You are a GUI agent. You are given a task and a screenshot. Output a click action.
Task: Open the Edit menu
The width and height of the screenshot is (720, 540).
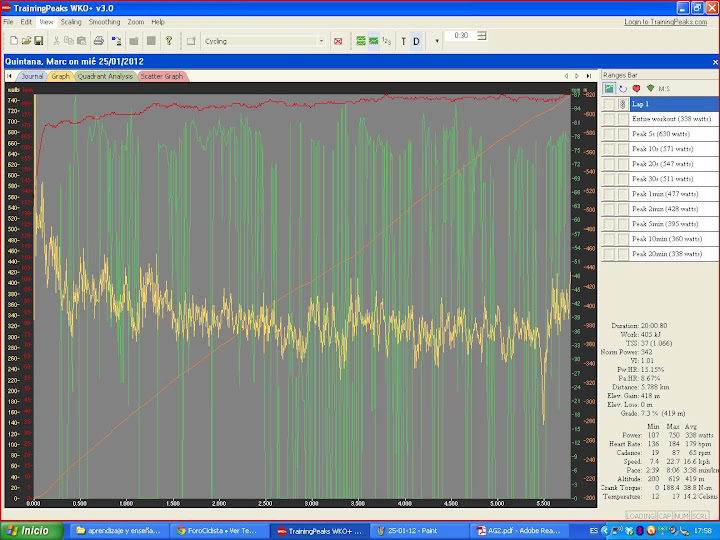point(26,22)
